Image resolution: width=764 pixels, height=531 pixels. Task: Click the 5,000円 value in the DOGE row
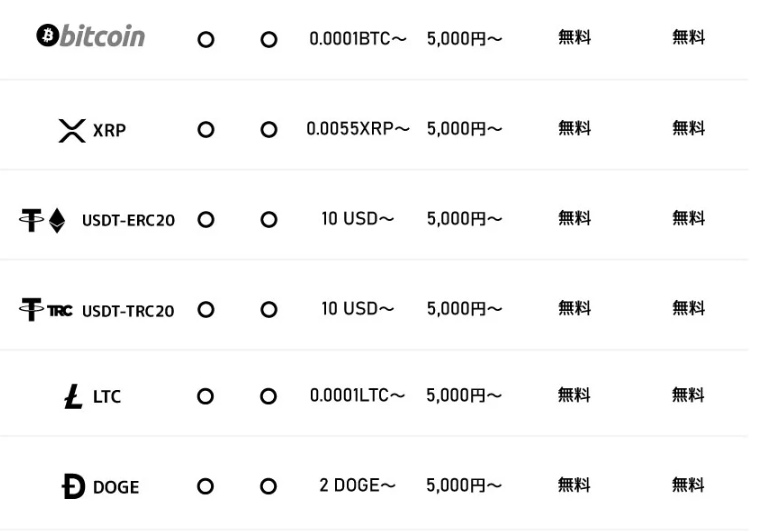tap(464, 486)
